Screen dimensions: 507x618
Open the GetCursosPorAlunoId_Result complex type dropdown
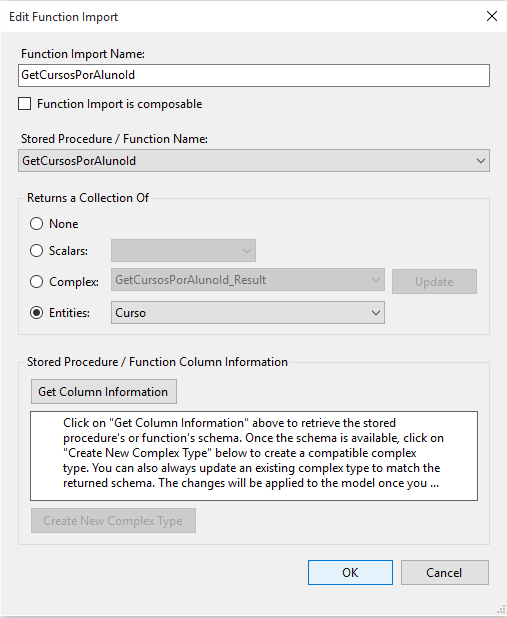(x=248, y=280)
